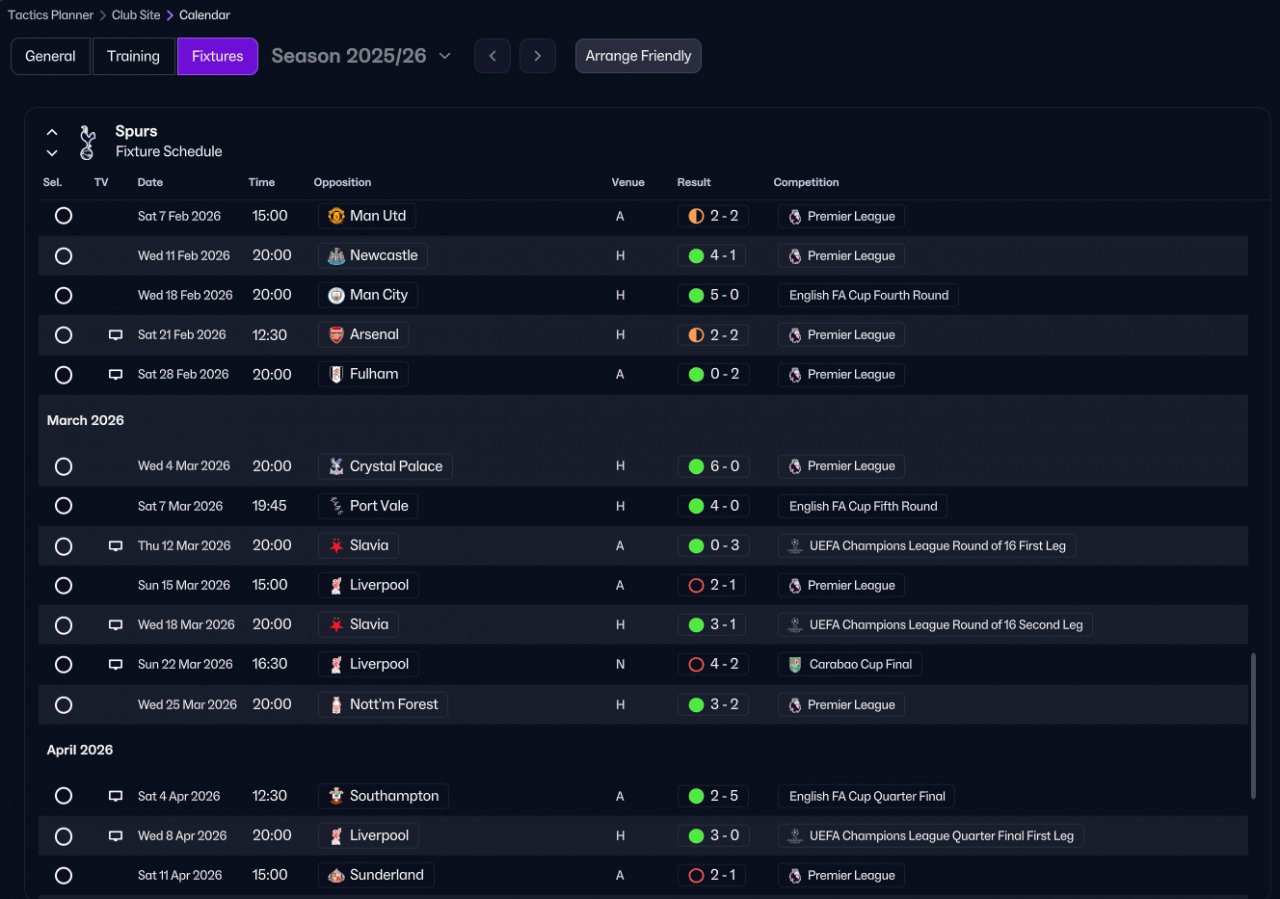Click the Newcastle club badge
Image resolution: width=1280 pixels, height=899 pixels.
pyautogui.click(x=336, y=256)
